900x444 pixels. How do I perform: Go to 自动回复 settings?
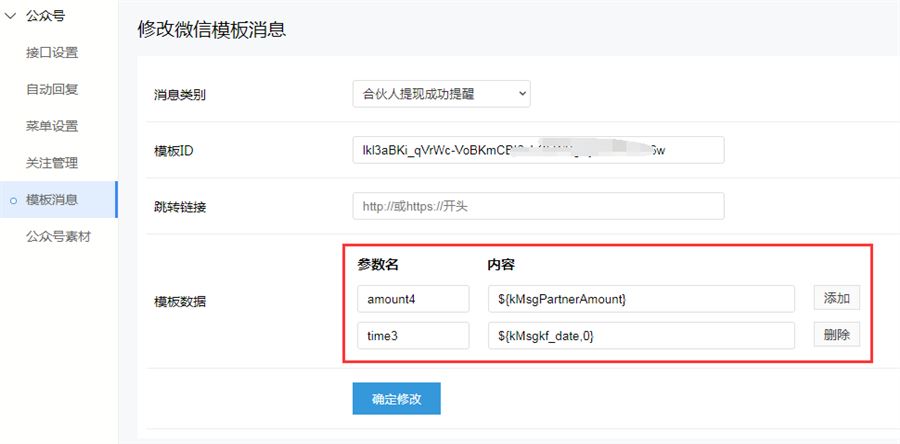click(x=52, y=89)
